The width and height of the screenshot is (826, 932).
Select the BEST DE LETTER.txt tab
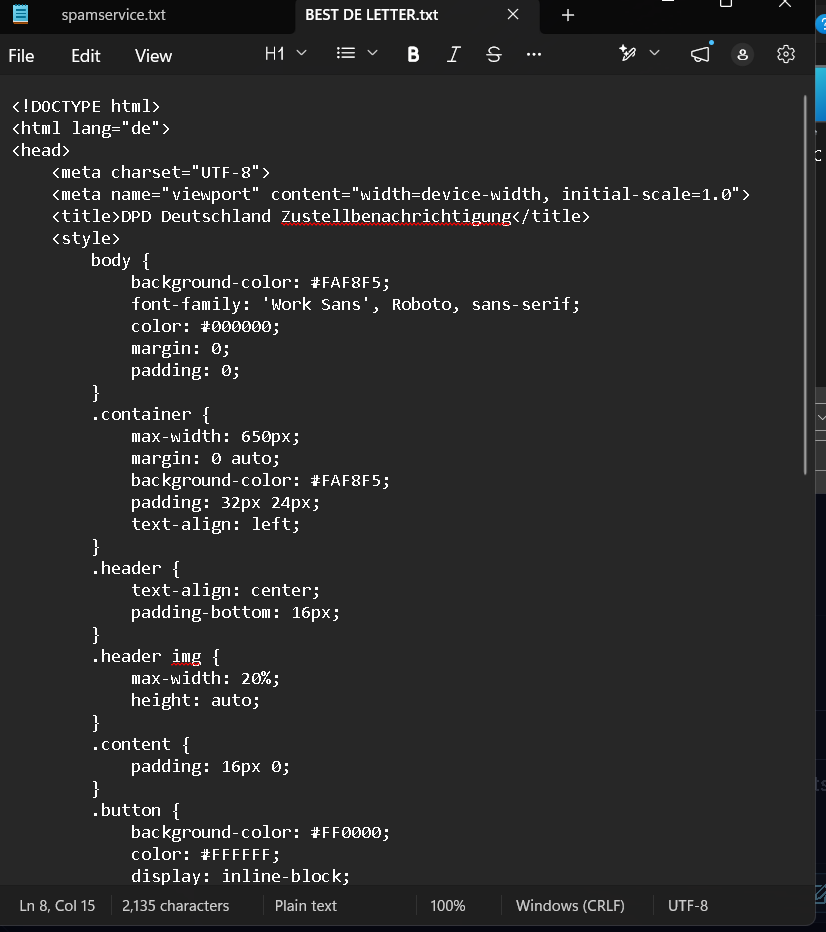(371, 15)
